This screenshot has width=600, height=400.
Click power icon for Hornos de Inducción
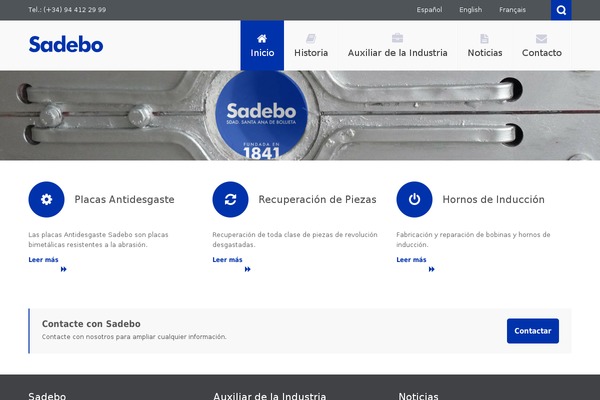[414, 199]
